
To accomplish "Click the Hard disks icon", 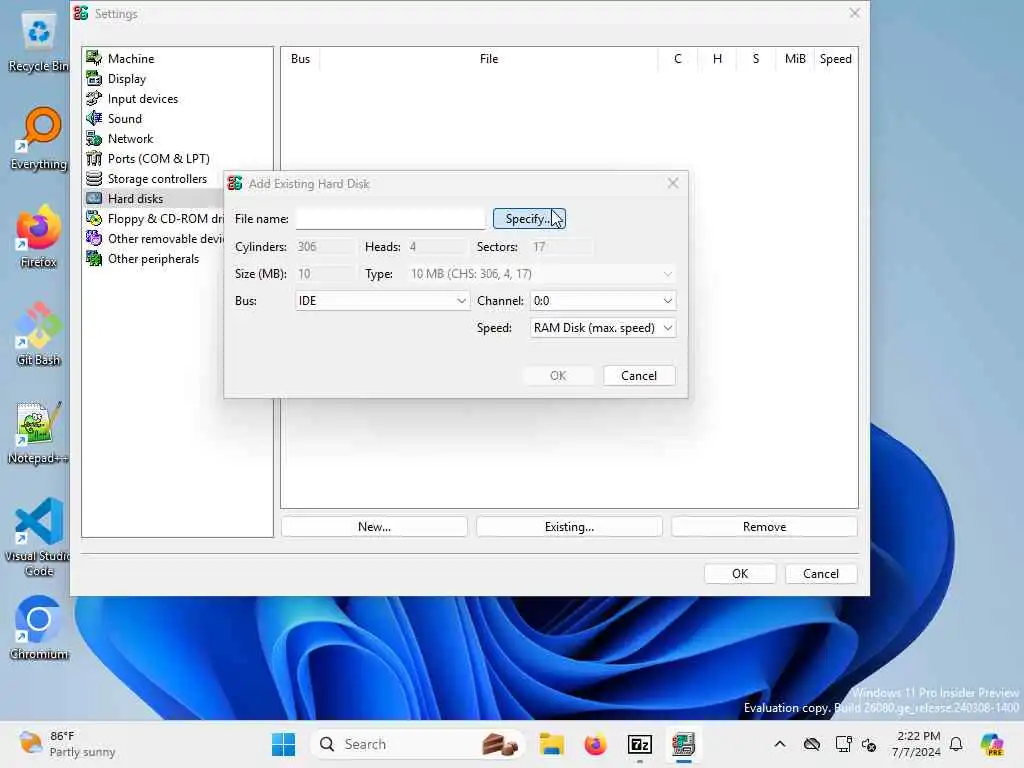I will tap(94, 199).
